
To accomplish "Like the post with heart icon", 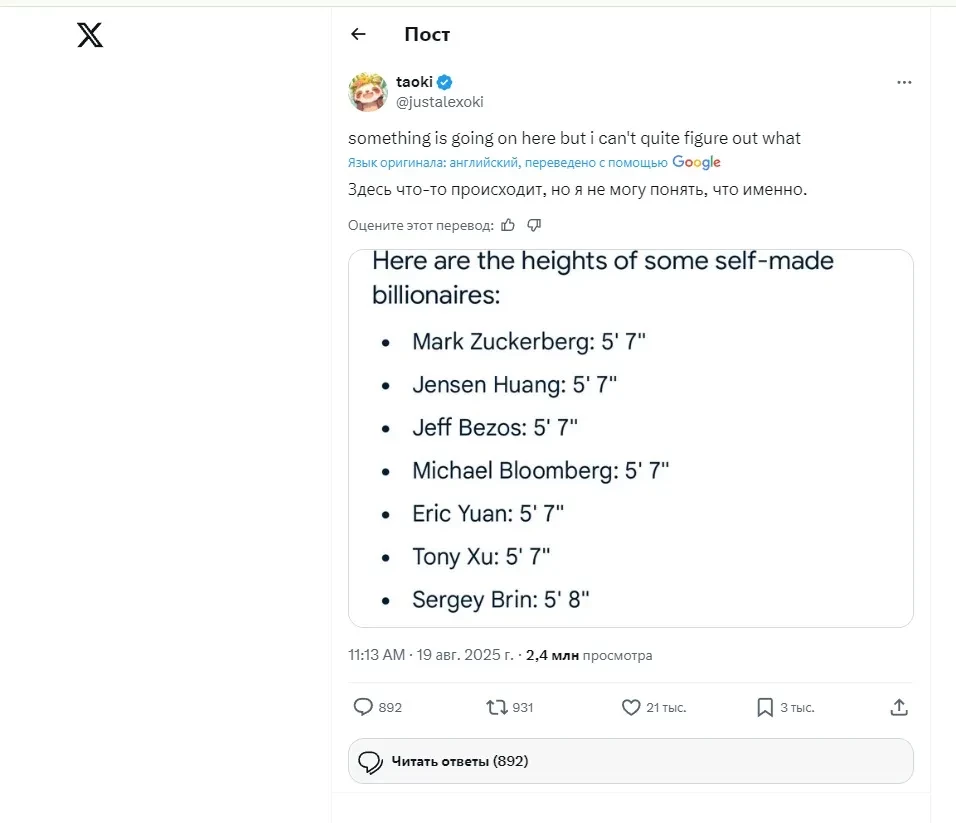I will tap(631, 707).
